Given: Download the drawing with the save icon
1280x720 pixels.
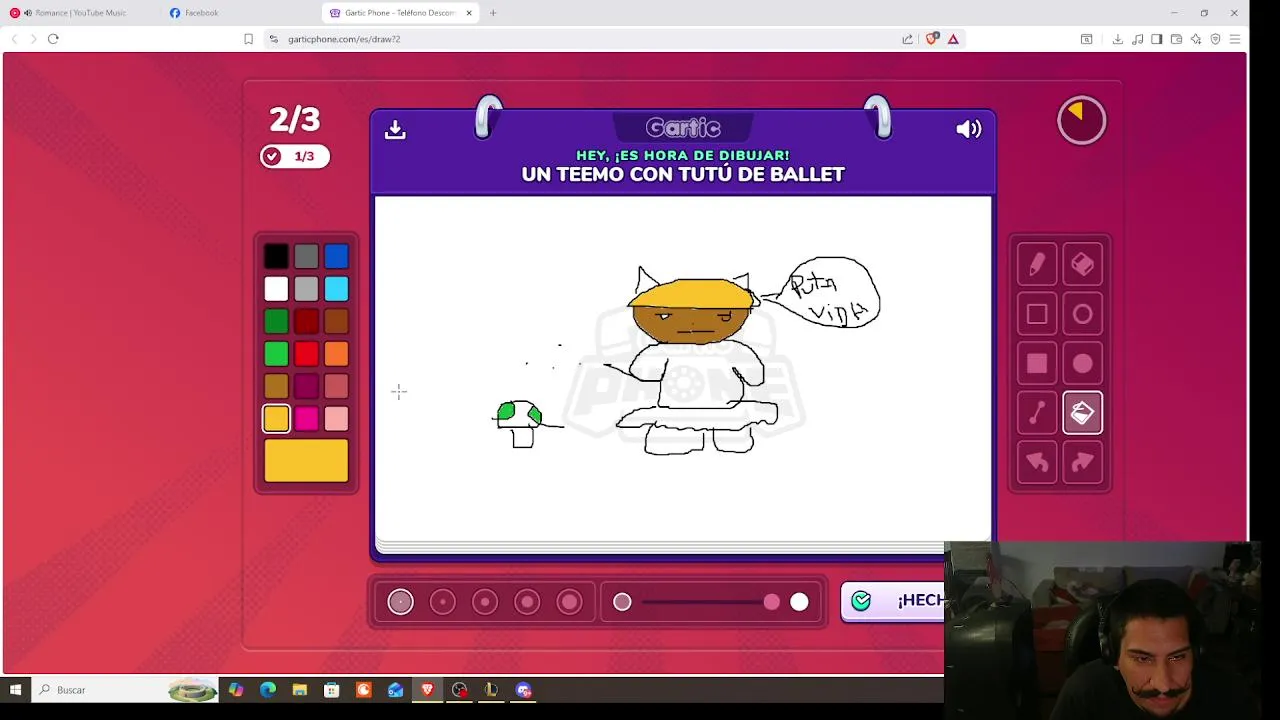Looking at the screenshot, I should 395,130.
